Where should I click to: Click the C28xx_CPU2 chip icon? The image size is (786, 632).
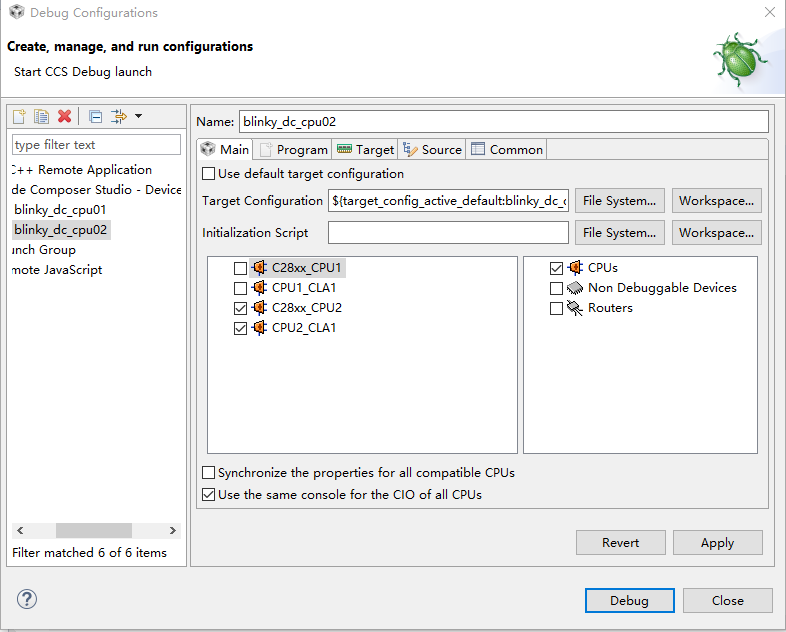click(259, 307)
